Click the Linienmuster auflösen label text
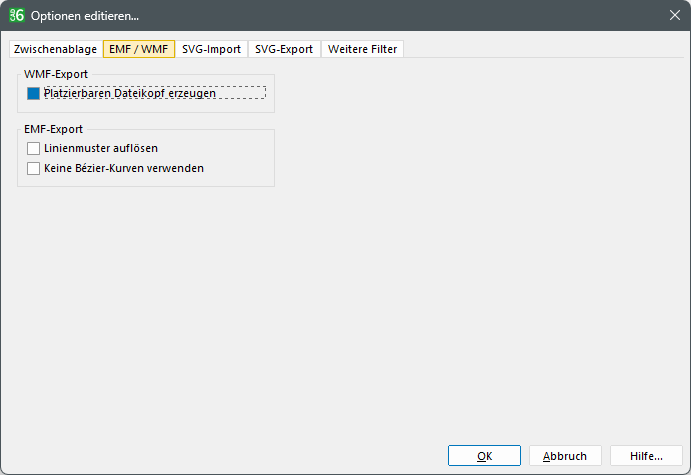Screen dimensions: 691x475 point(101,148)
